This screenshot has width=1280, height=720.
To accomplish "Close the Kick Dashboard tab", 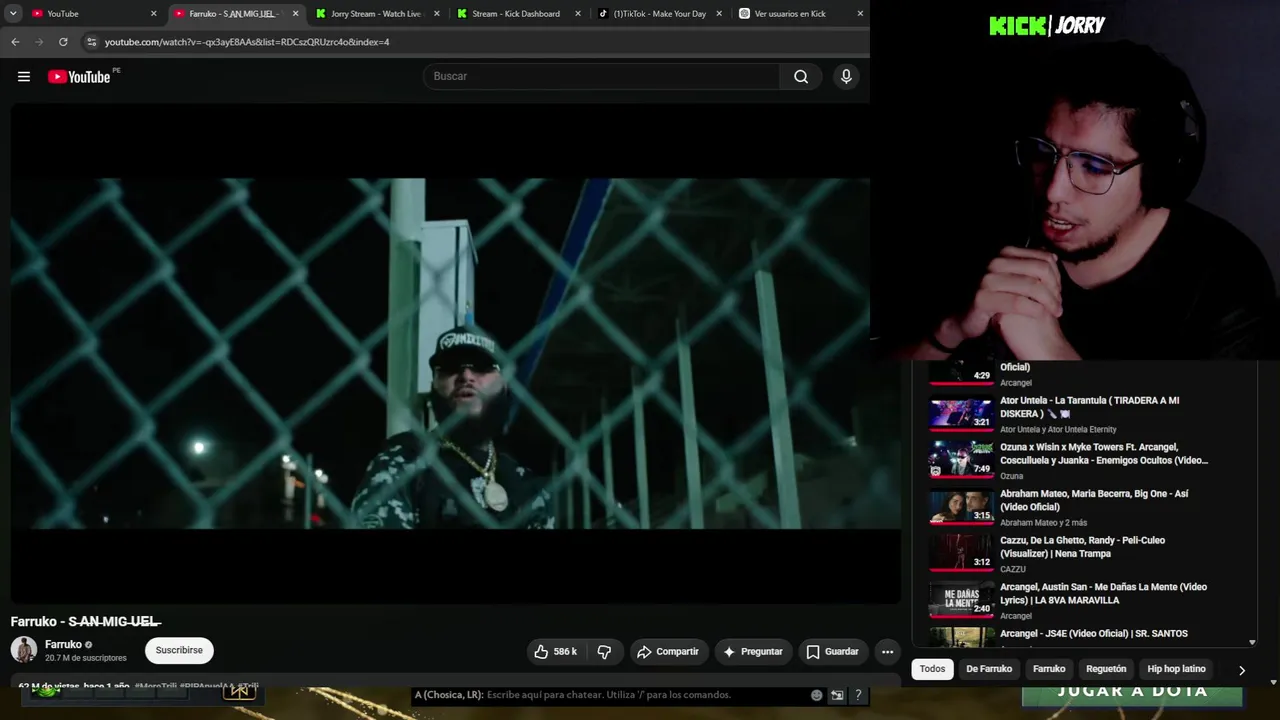I will 578,14.
